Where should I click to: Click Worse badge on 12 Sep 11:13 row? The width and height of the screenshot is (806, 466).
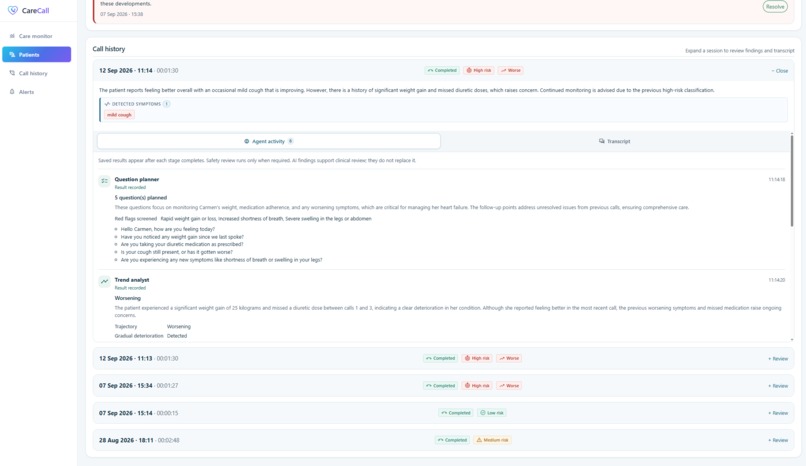point(509,358)
